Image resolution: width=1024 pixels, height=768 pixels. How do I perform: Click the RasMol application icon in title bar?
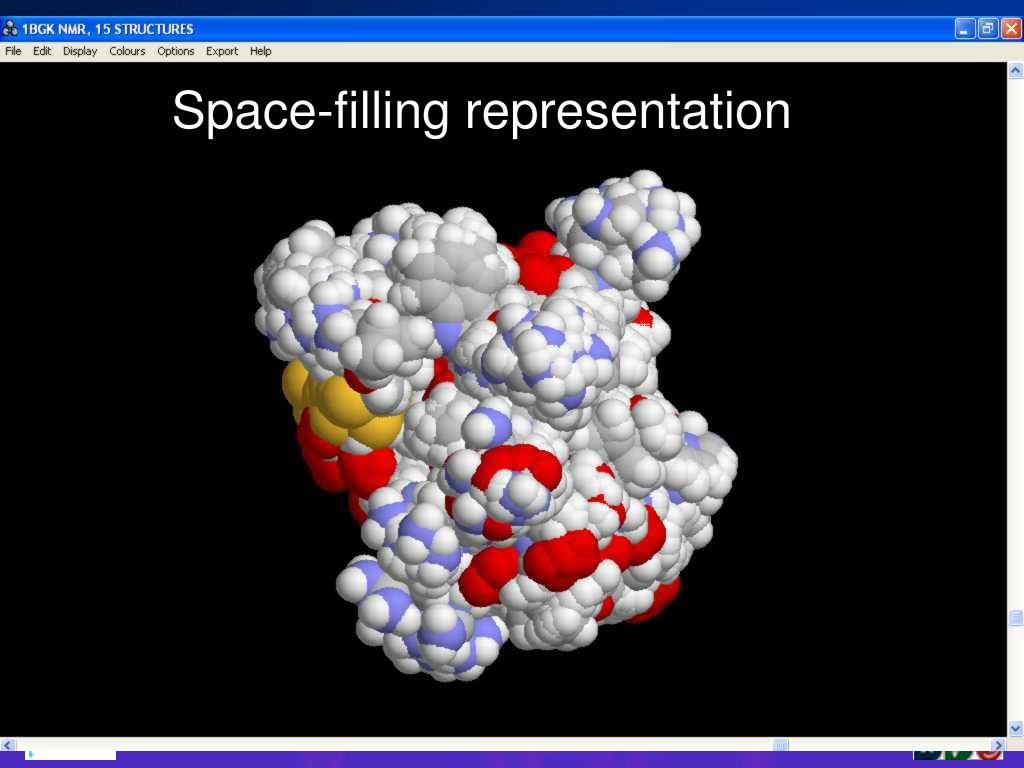coord(10,29)
